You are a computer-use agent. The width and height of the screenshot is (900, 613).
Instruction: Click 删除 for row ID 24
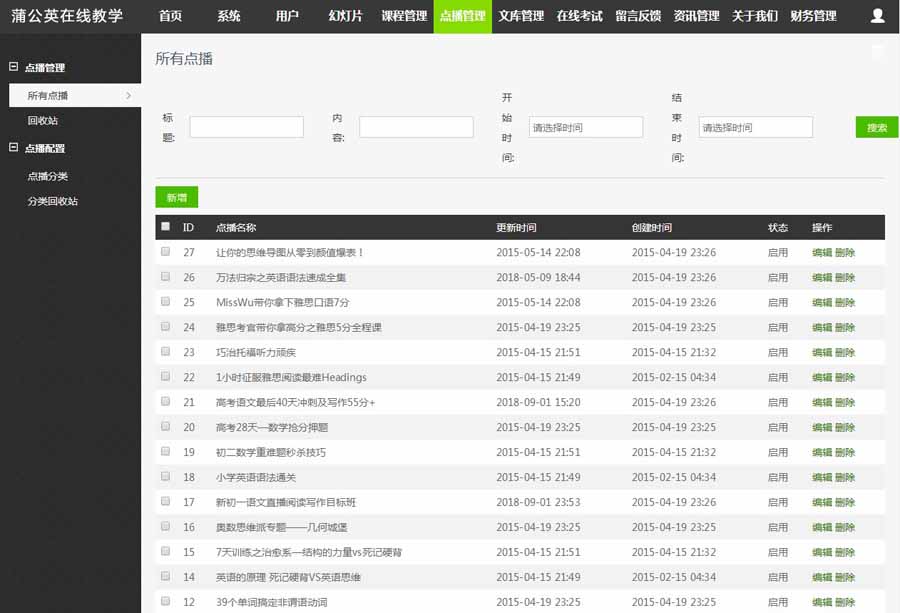[x=845, y=328]
